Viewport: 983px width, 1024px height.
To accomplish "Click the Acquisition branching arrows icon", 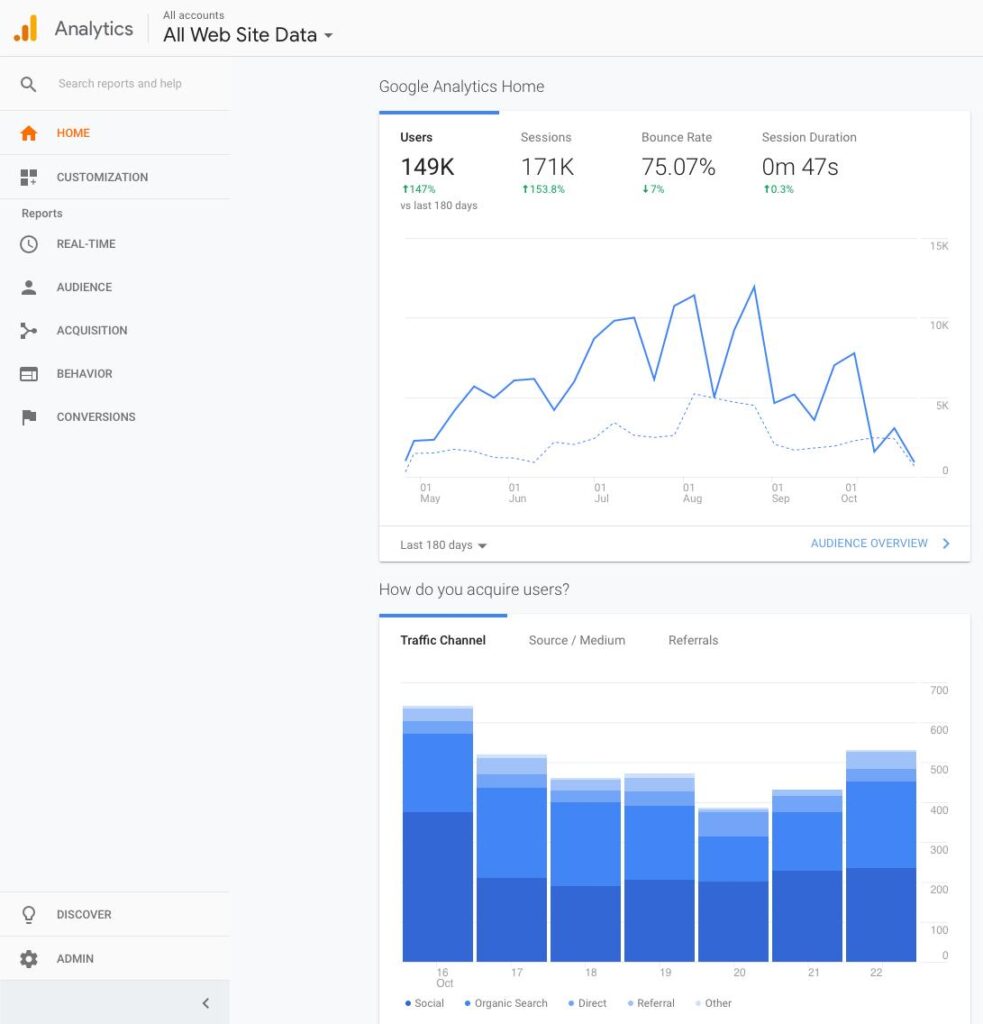I will (x=29, y=330).
